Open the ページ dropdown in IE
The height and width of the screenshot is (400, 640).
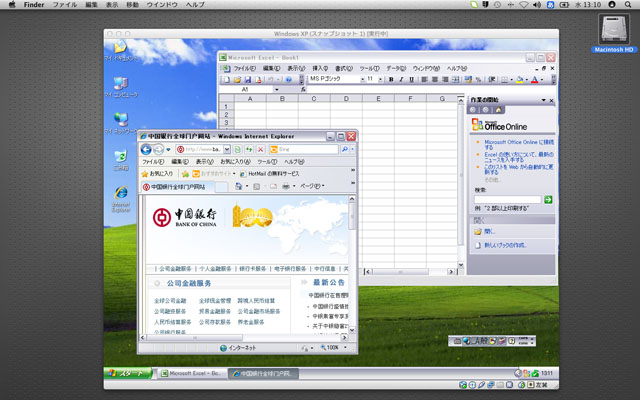[312, 187]
